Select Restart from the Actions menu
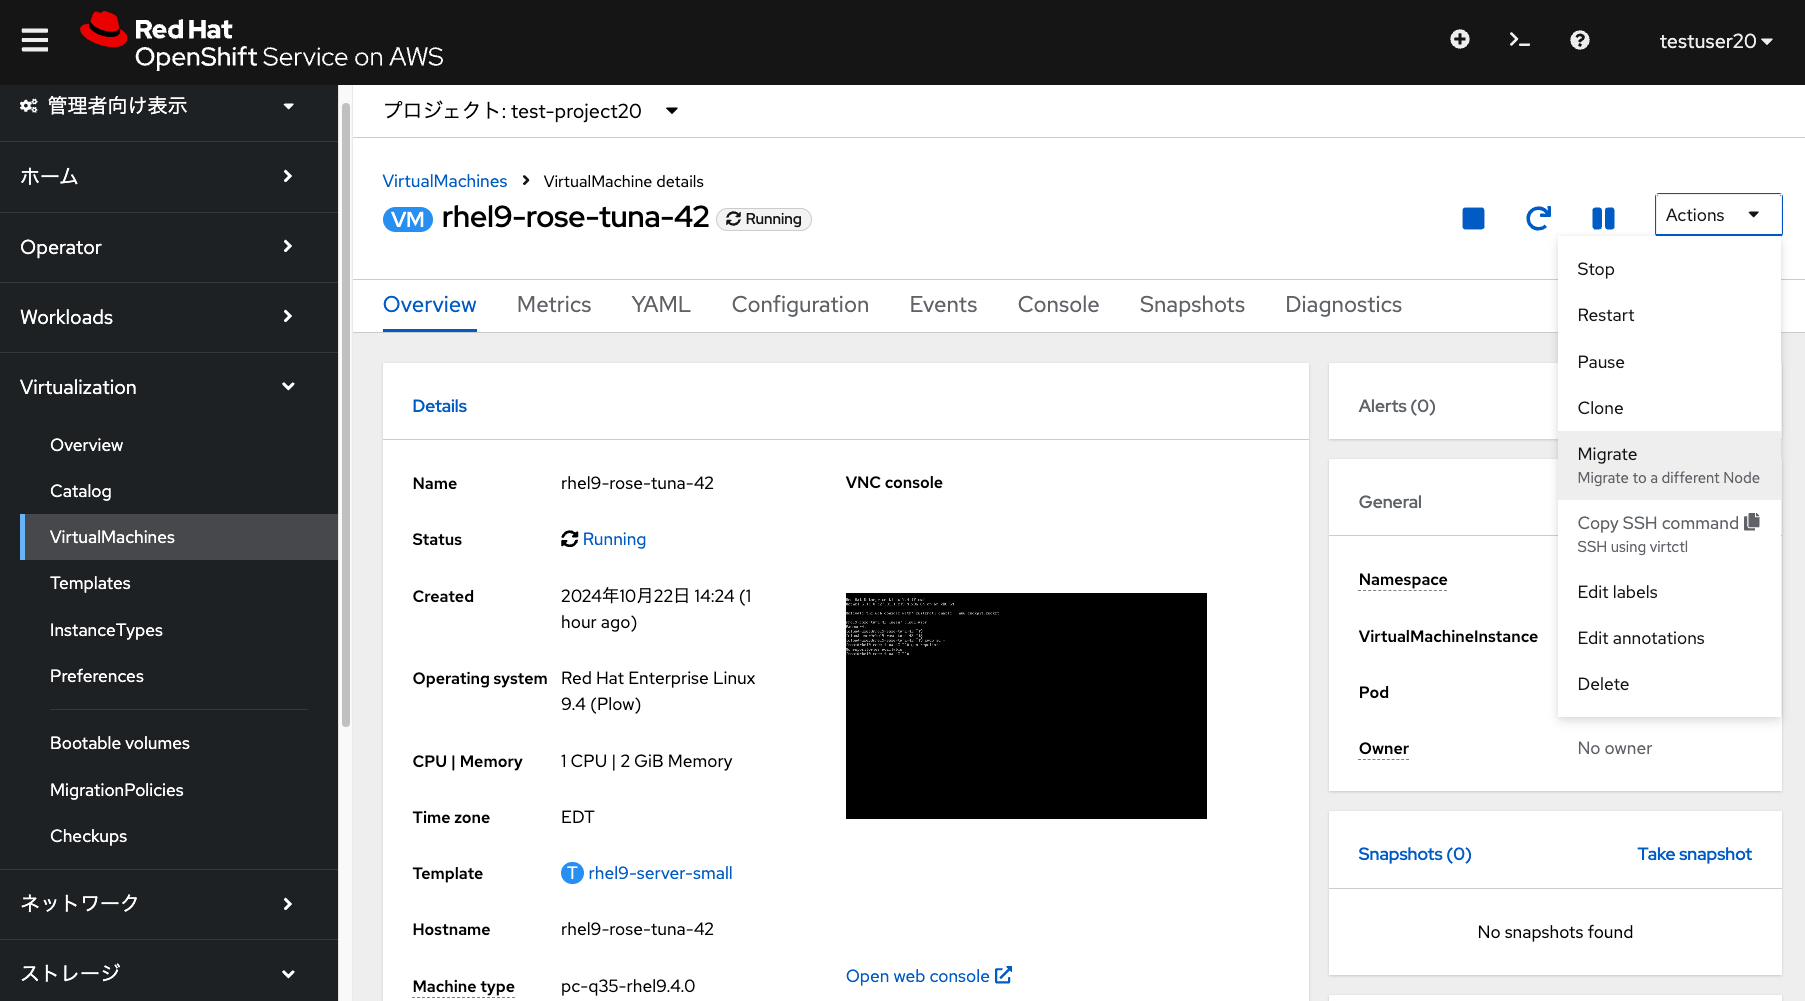1805x1001 pixels. 1669,315
